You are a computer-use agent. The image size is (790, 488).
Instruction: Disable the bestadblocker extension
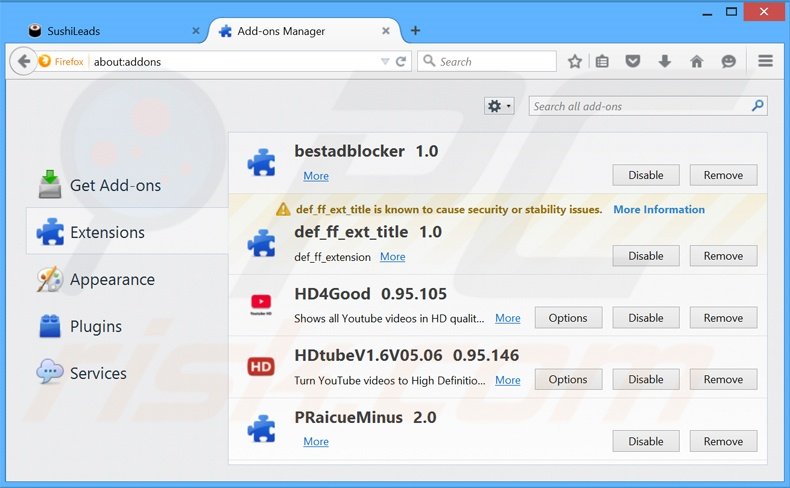coord(645,175)
